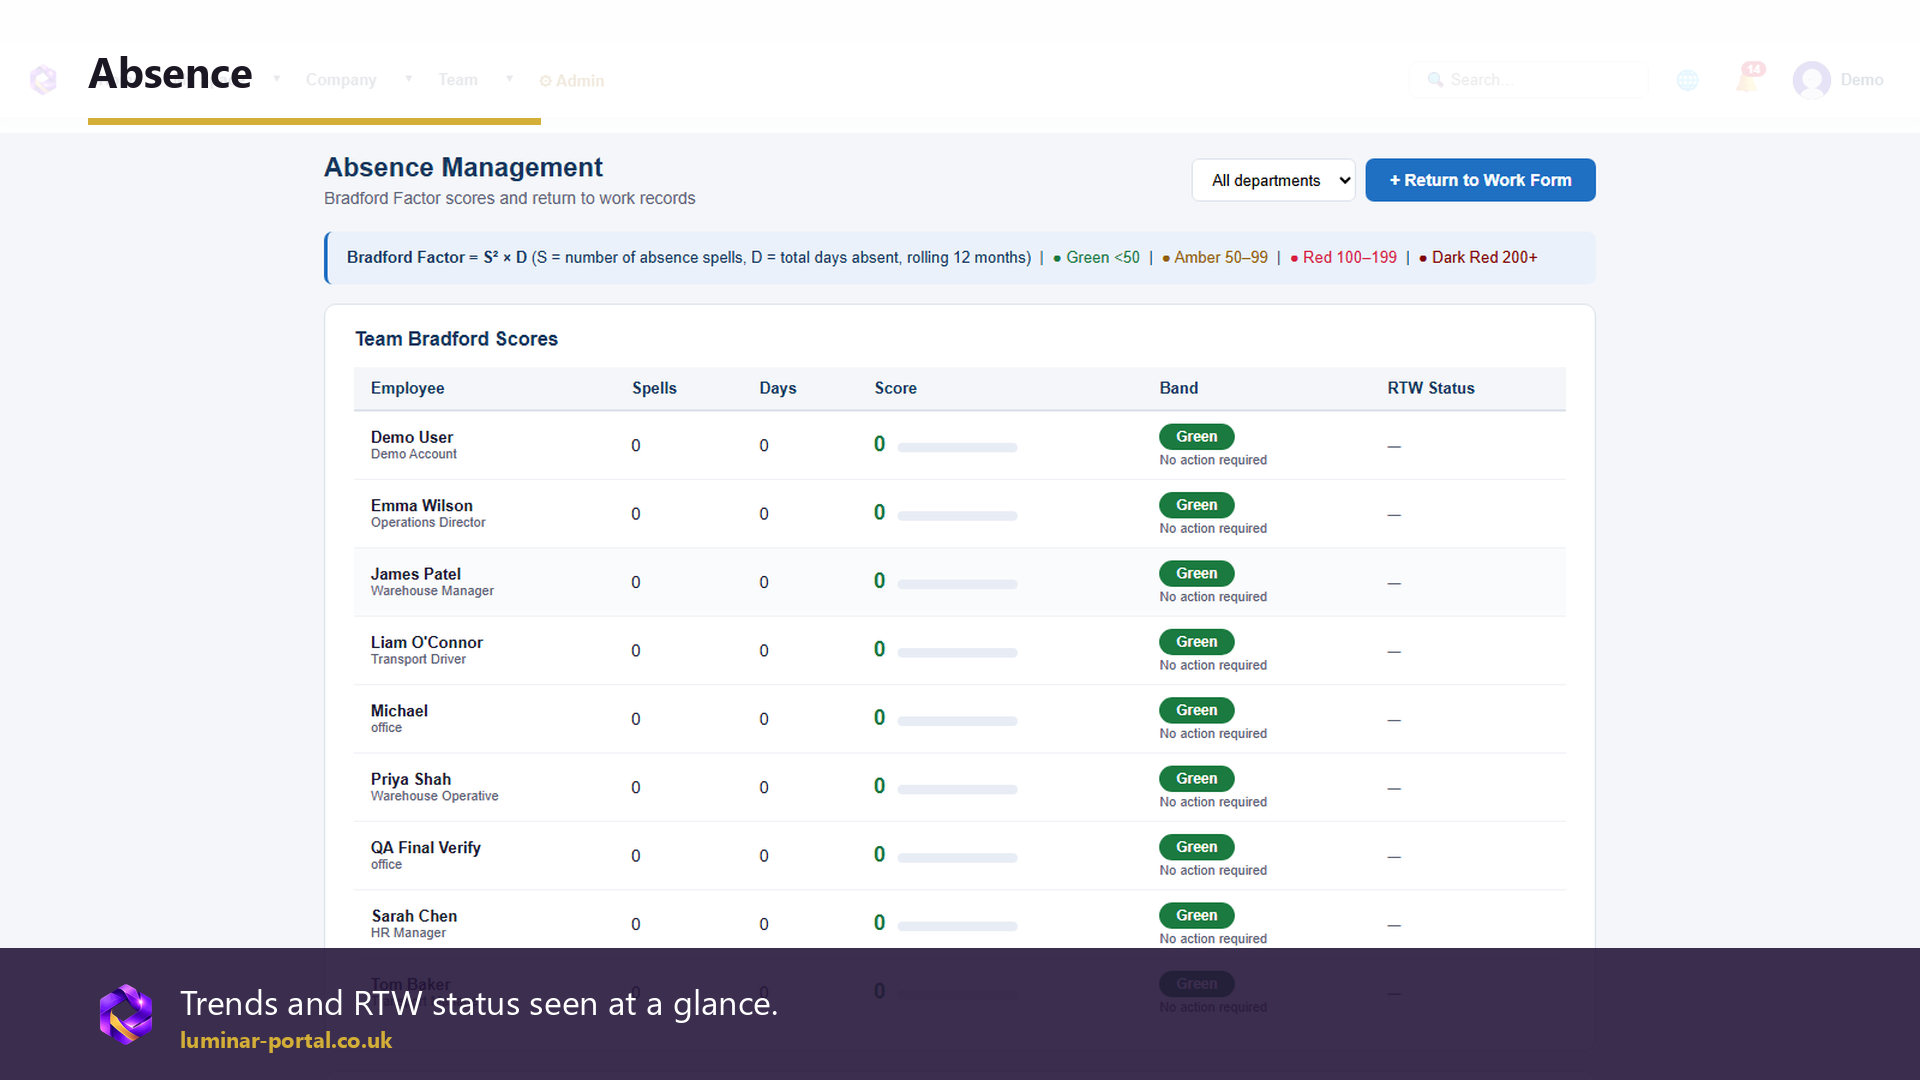Expand the Team menu arrow
Screen dimensions: 1920x1080
pos(509,79)
